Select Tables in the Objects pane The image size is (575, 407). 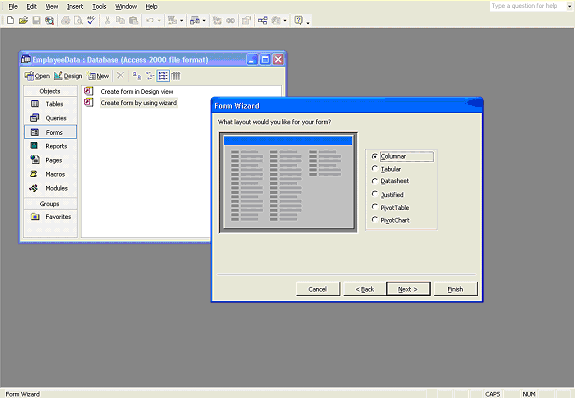pyautogui.click(x=50, y=104)
